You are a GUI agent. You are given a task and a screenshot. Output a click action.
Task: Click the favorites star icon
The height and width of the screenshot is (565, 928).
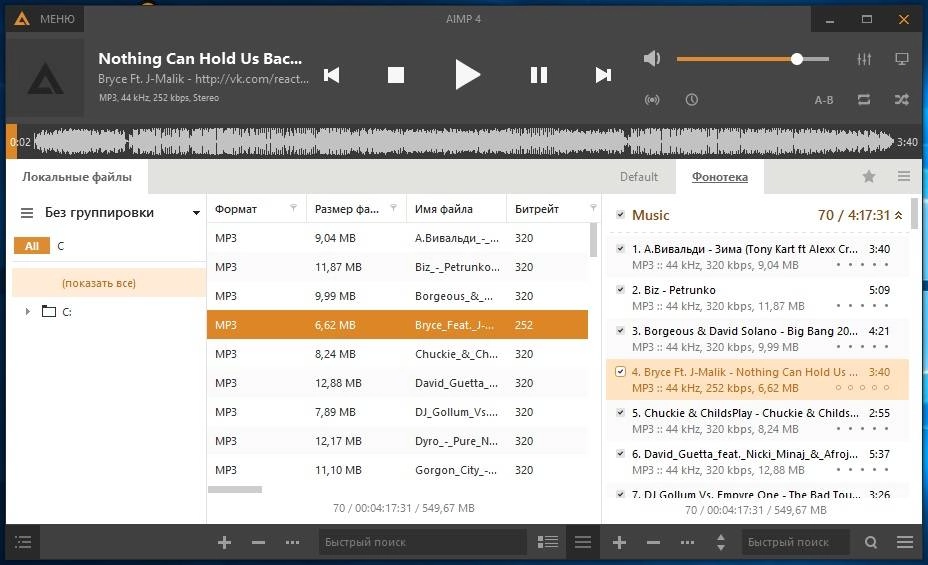[x=868, y=176]
